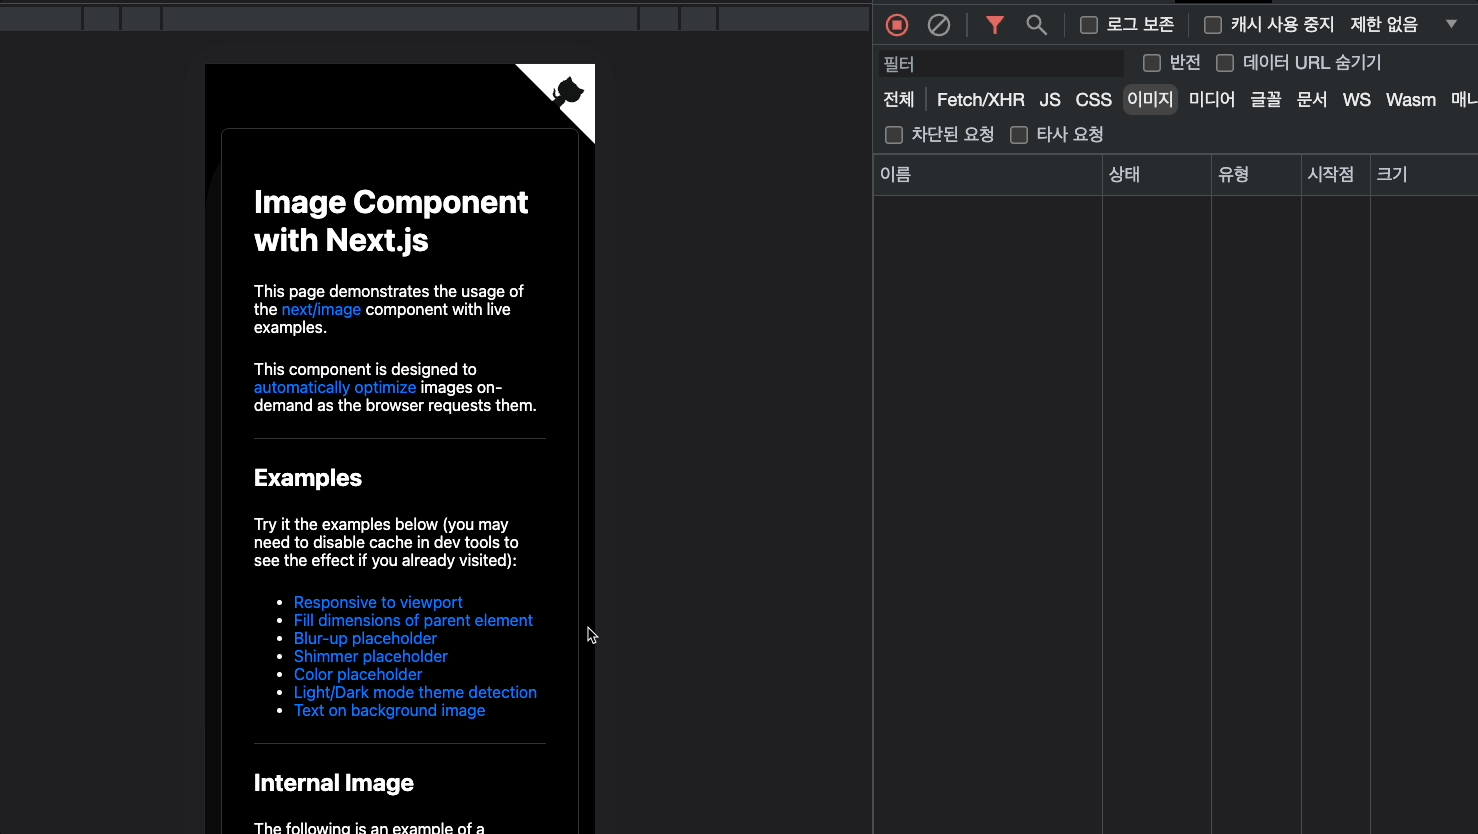
Task: Open network search magnifier
Action: (1037, 25)
